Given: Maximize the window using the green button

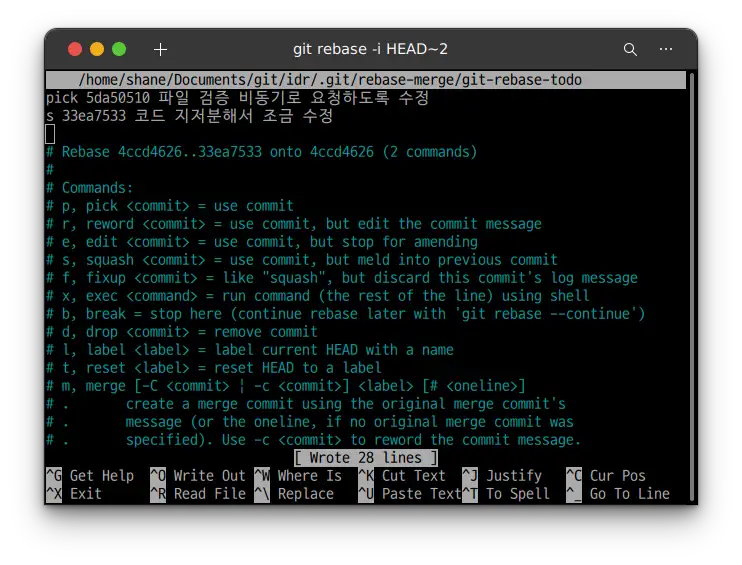Looking at the screenshot, I should (x=119, y=49).
